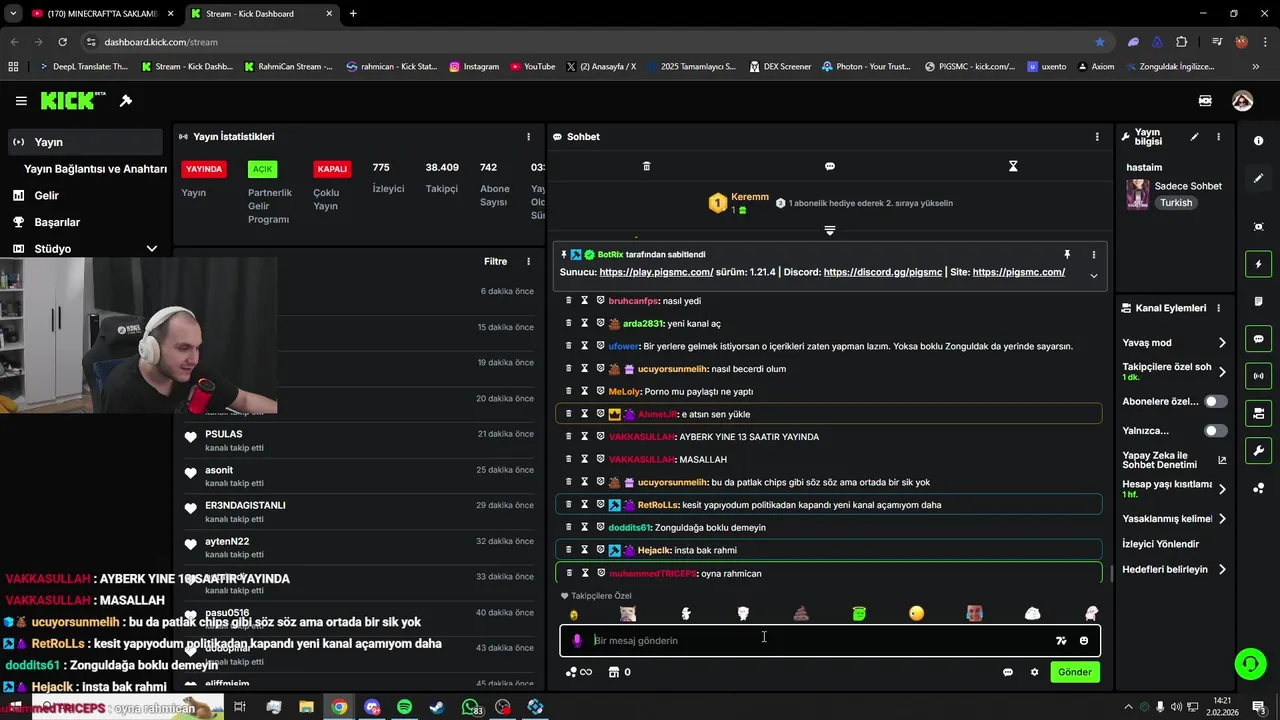Open the Filtre three-dot menu
This screenshot has height=720, width=1280.
click(x=529, y=261)
